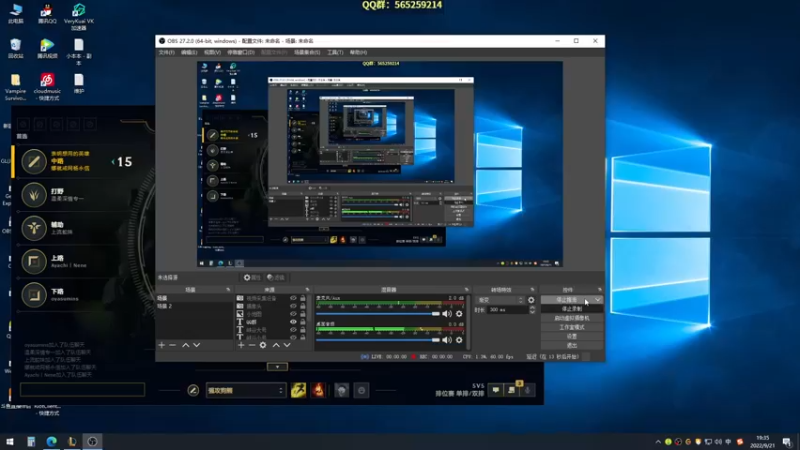
Task: Click the 停止推流 stop streaming button
Action: 567,300
